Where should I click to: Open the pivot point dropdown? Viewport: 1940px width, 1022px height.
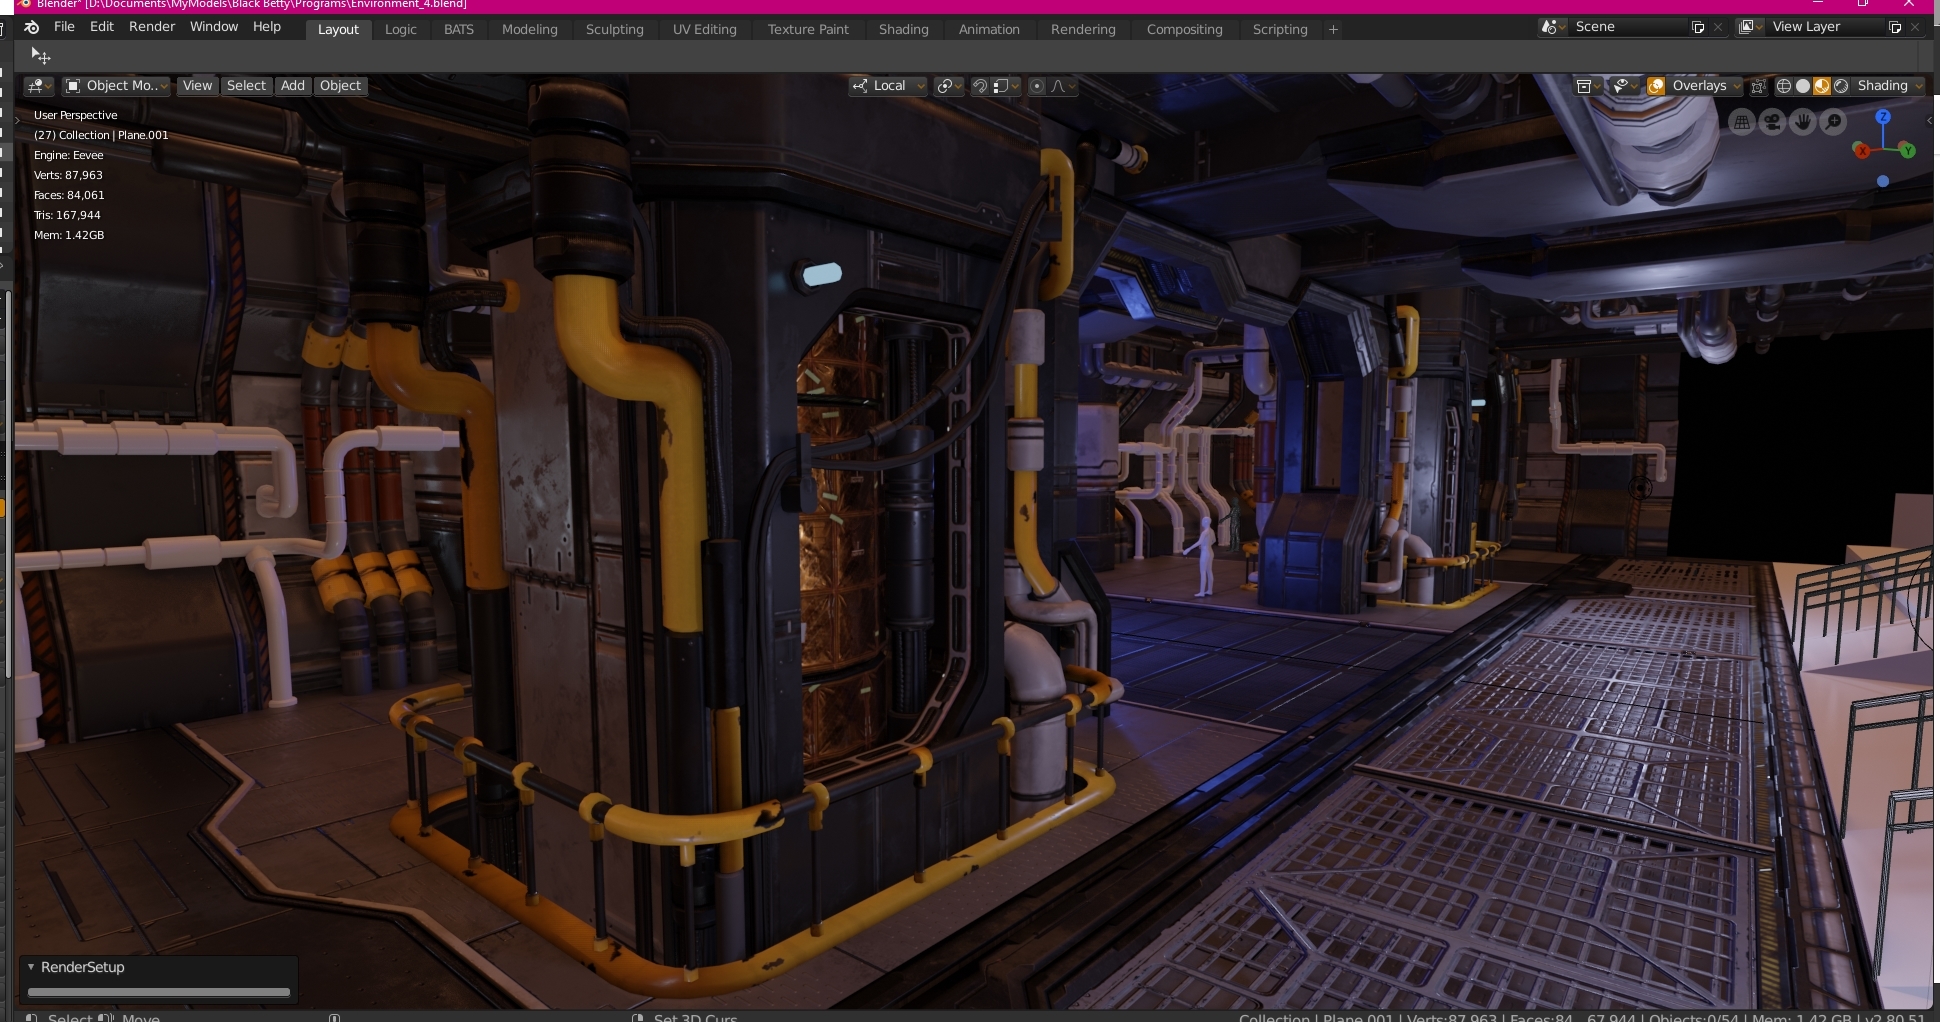[949, 86]
